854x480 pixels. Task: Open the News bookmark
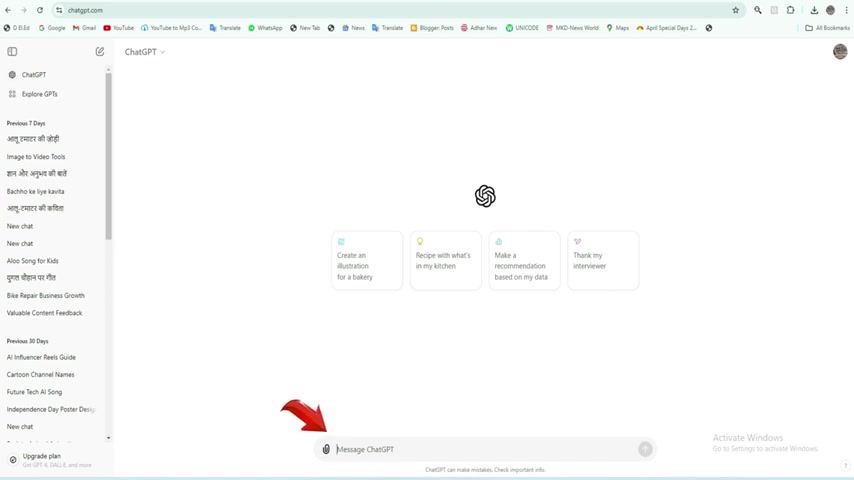click(353, 28)
